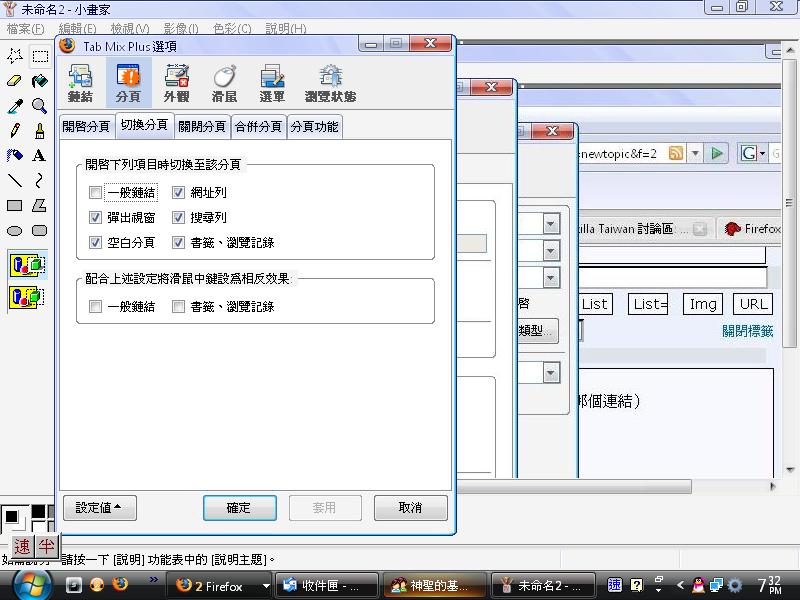Uncheck the 彈出視窗 checkbox
Viewport: 800px width, 600px height.
point(96,217)
